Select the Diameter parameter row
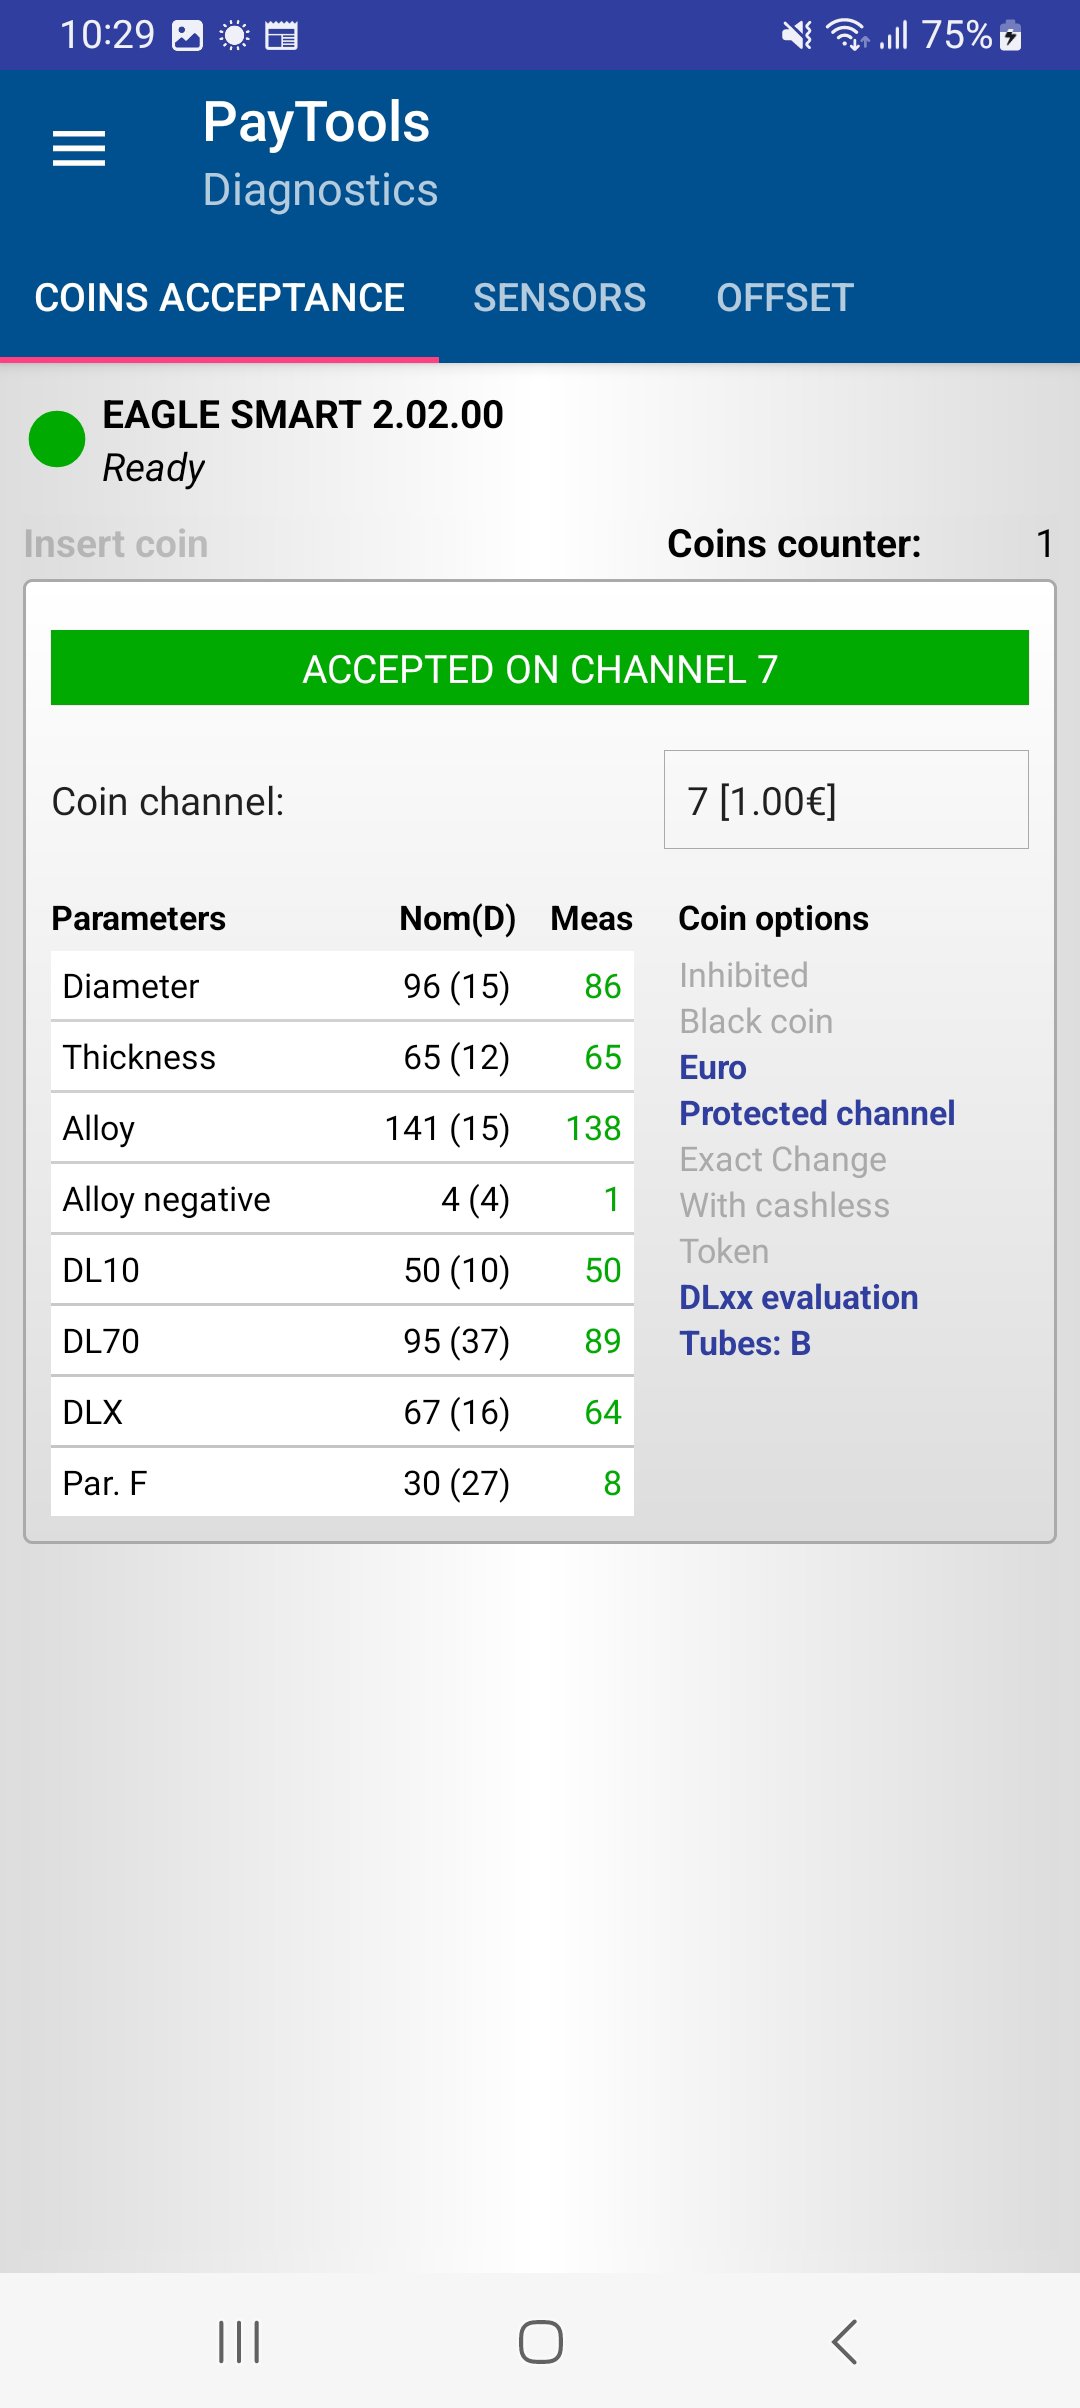Screen dimensions: 1080x2408 tap(342, 986)
